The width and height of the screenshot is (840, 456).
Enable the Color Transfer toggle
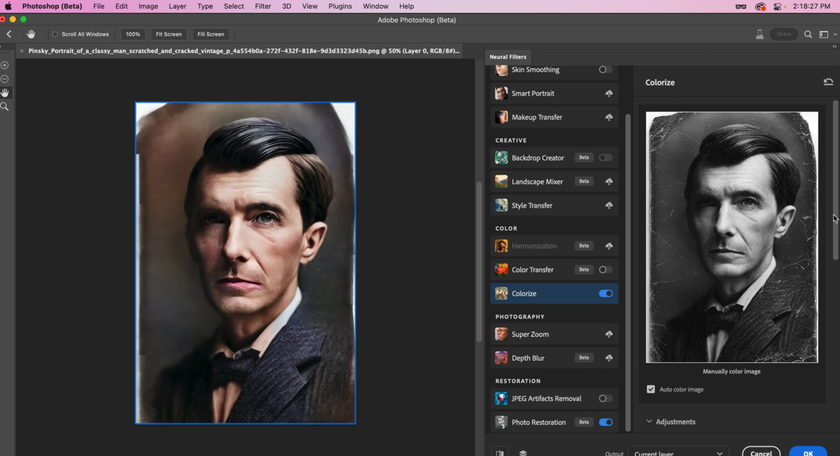(x=605, y=270)
